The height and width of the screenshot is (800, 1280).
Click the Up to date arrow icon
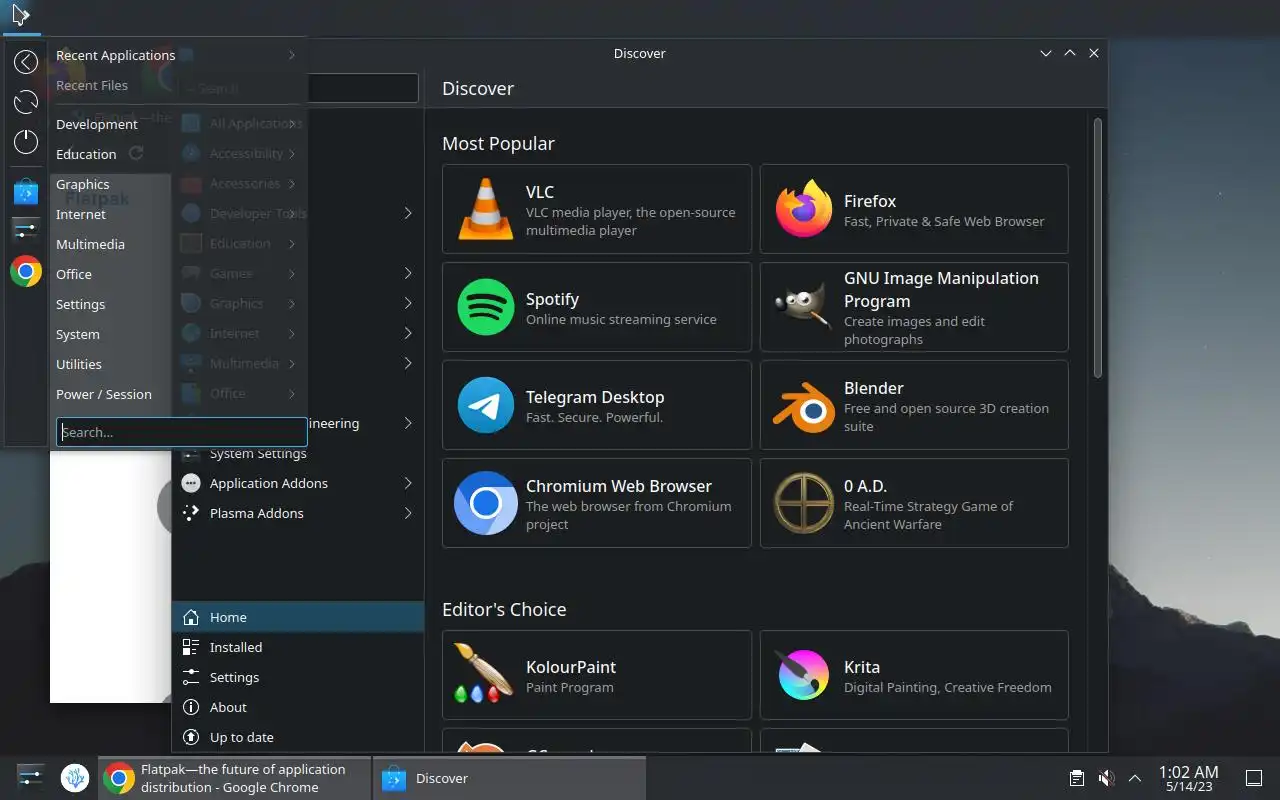[191, 737]
